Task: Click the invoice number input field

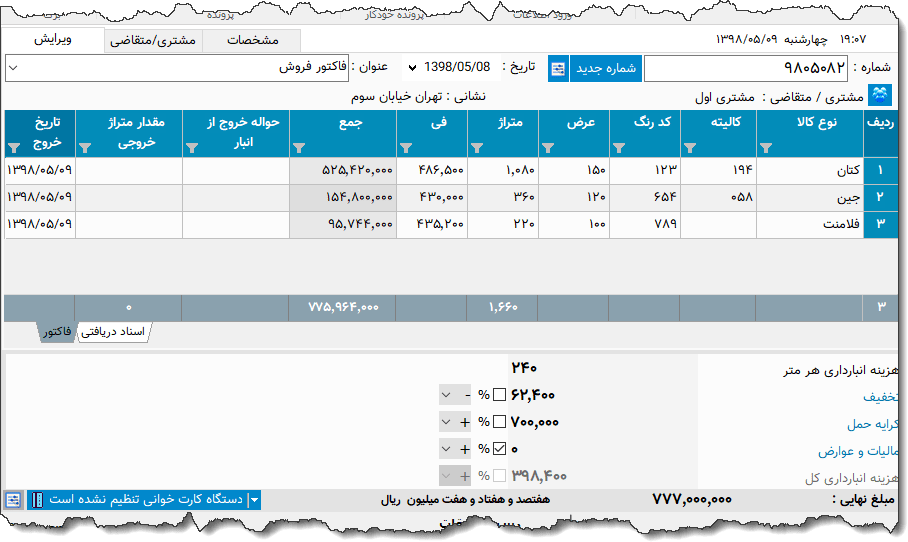Action: pyautogui.click(x=745, y=68)
